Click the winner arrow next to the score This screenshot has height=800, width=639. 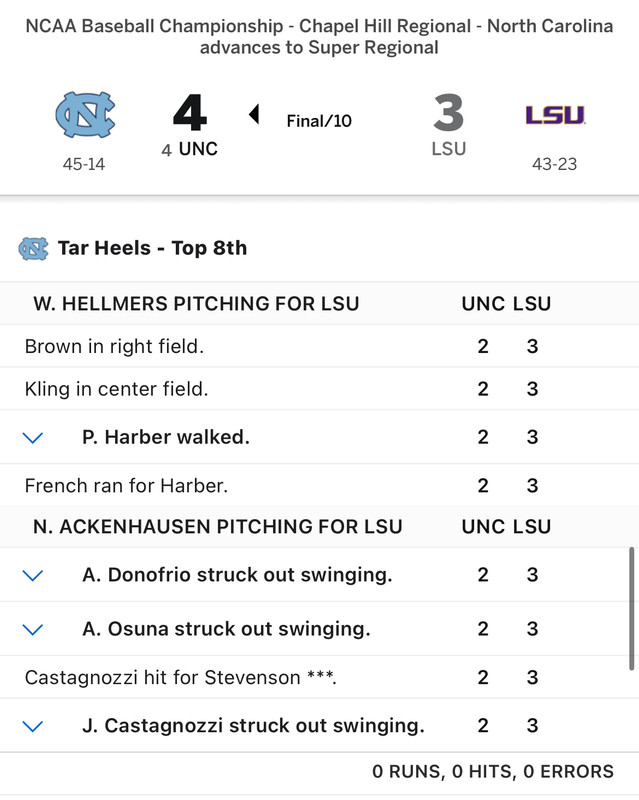pos(254,115)
